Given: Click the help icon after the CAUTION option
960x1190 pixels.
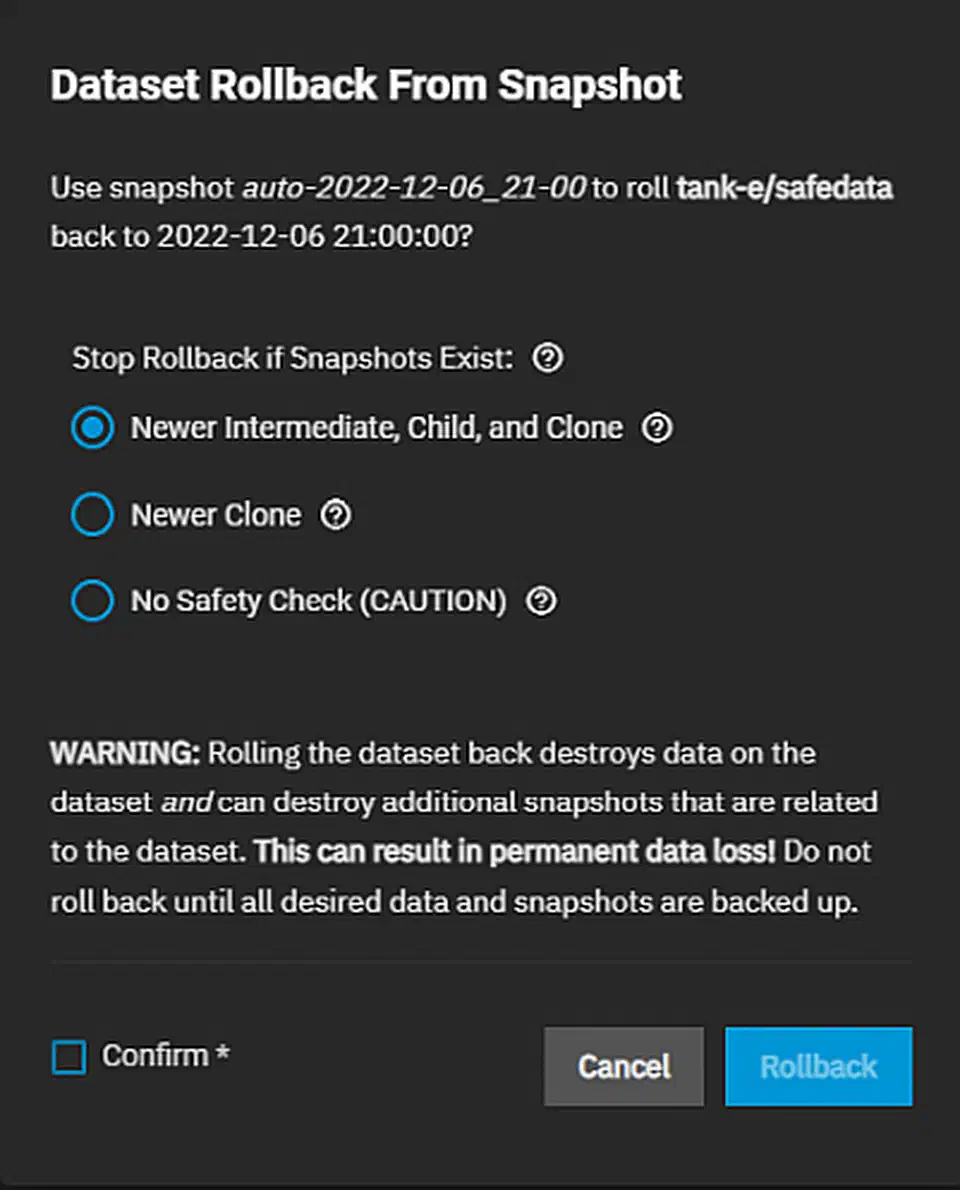Looking at the screenshot, I should tap(541, 601).
